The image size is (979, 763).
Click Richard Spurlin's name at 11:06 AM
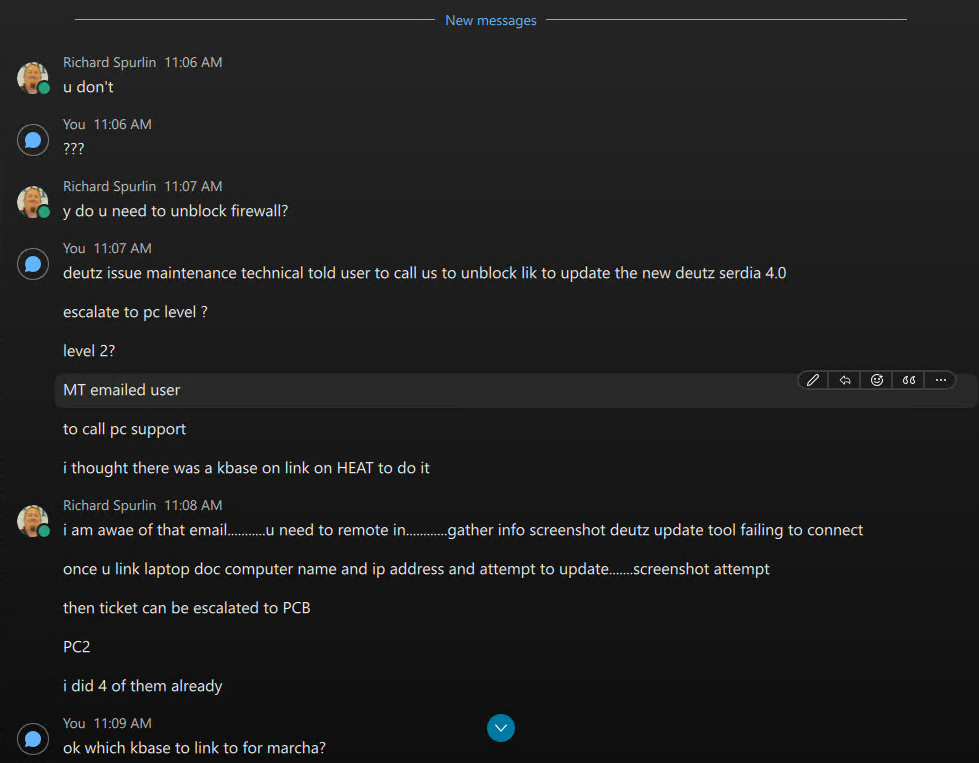click(x=110, y=62)
